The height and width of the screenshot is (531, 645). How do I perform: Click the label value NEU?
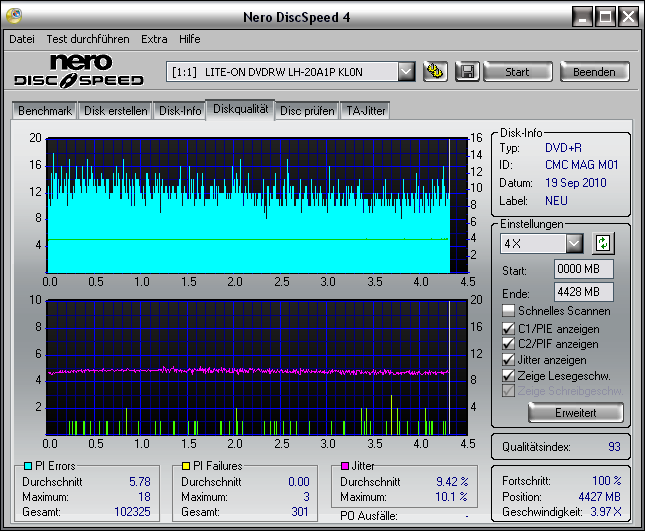click(556, 201)
